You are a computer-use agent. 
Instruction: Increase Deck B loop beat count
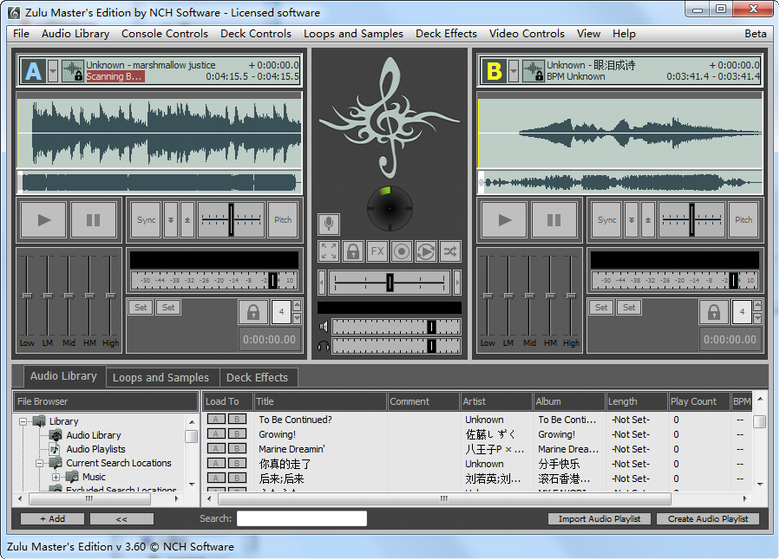tap(758, 305)
